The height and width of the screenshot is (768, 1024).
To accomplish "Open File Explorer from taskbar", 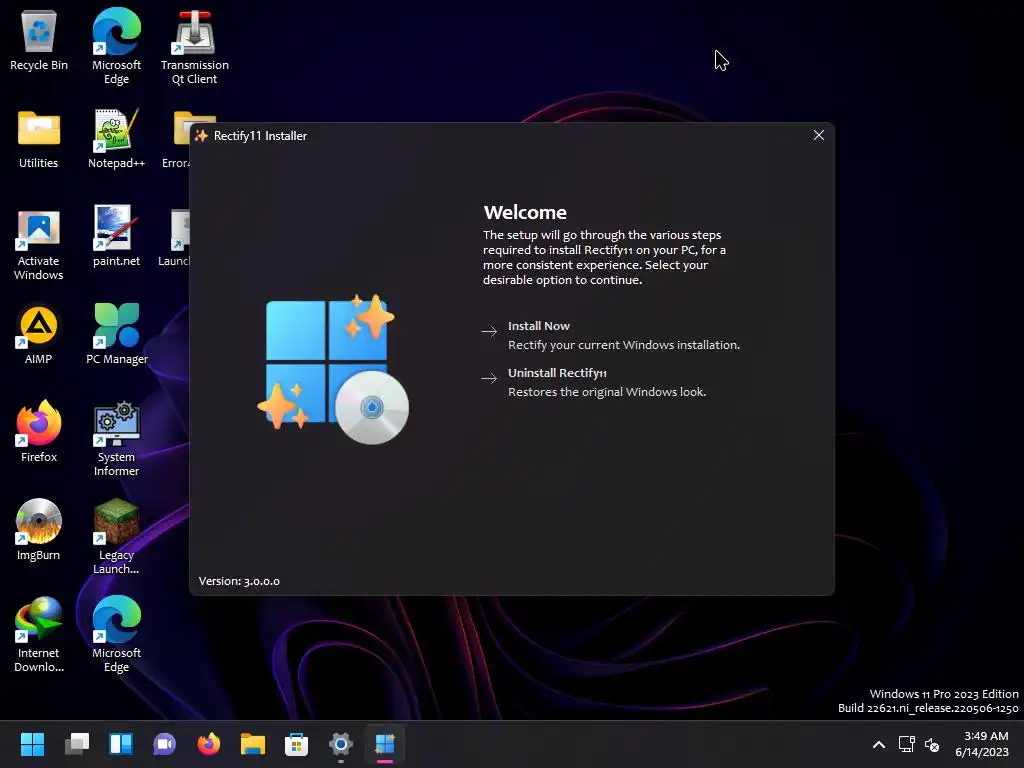I will tap(253, 744).
